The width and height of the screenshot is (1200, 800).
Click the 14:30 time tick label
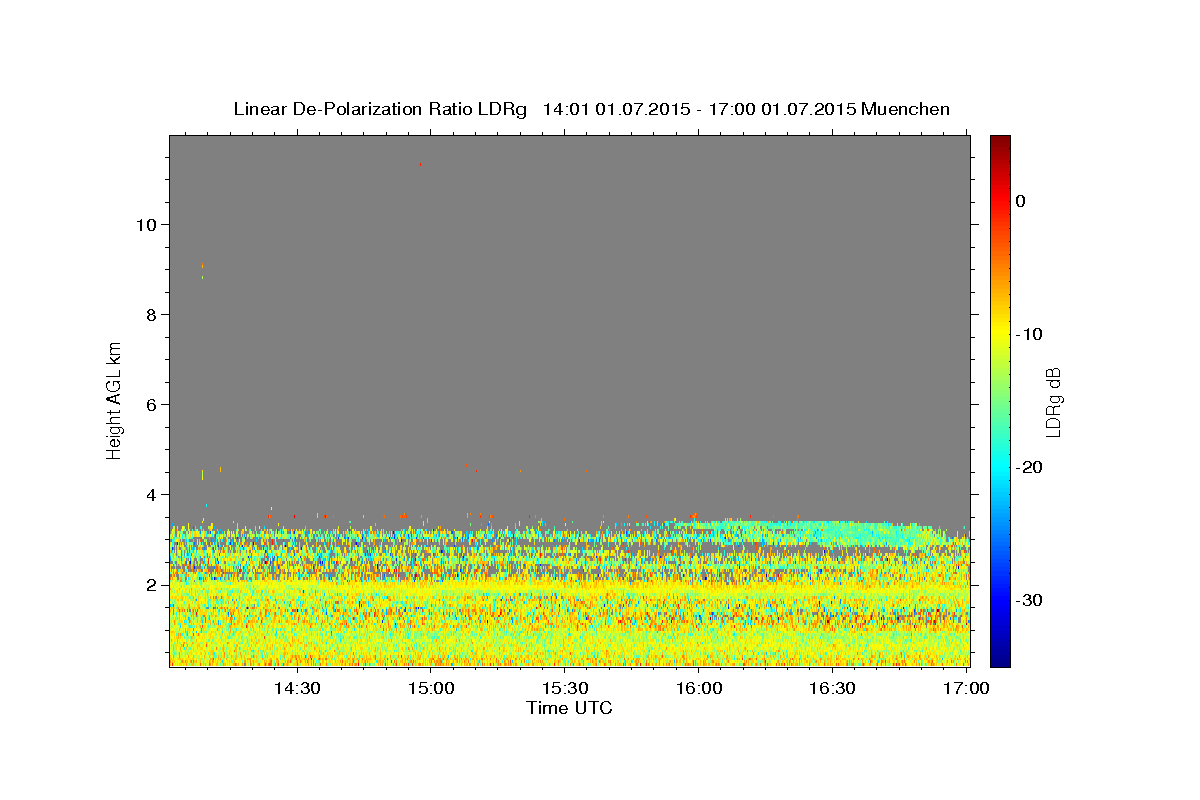coord(297,689)
